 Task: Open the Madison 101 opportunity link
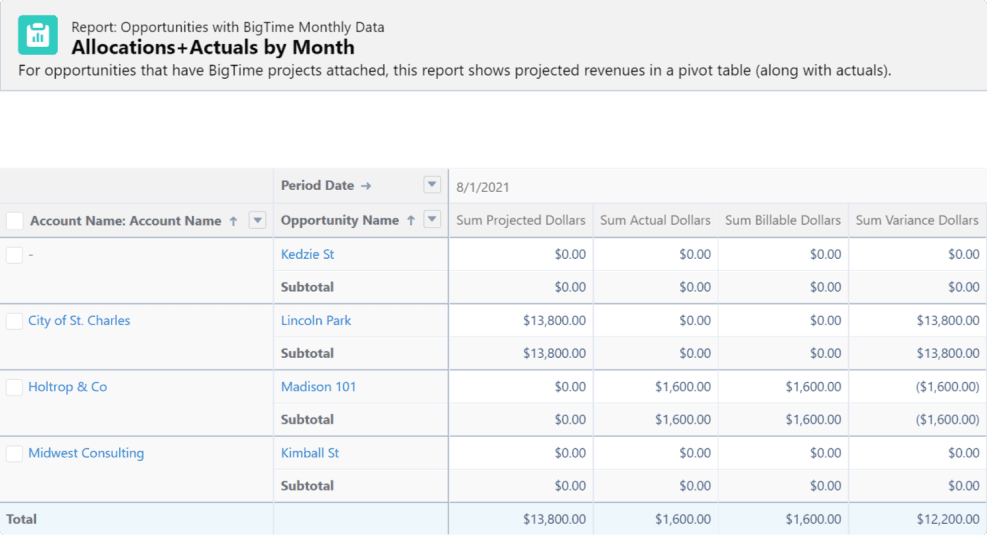[x=319, y=386]
